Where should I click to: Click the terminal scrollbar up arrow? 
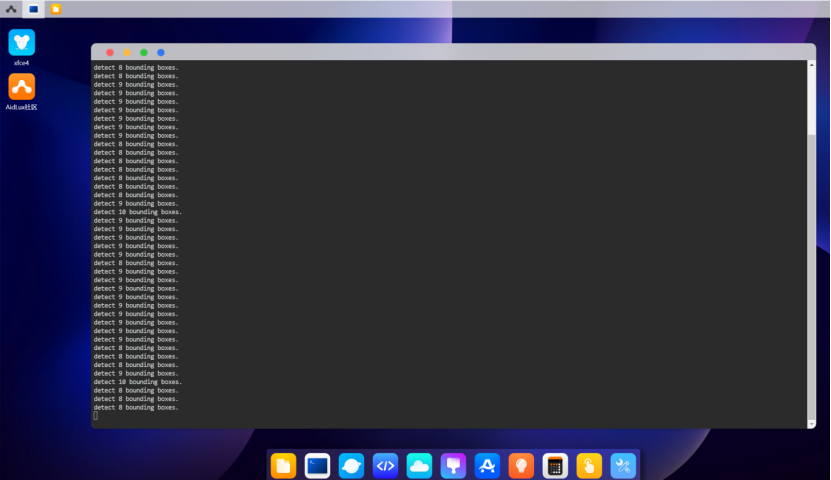coord(811,64)
